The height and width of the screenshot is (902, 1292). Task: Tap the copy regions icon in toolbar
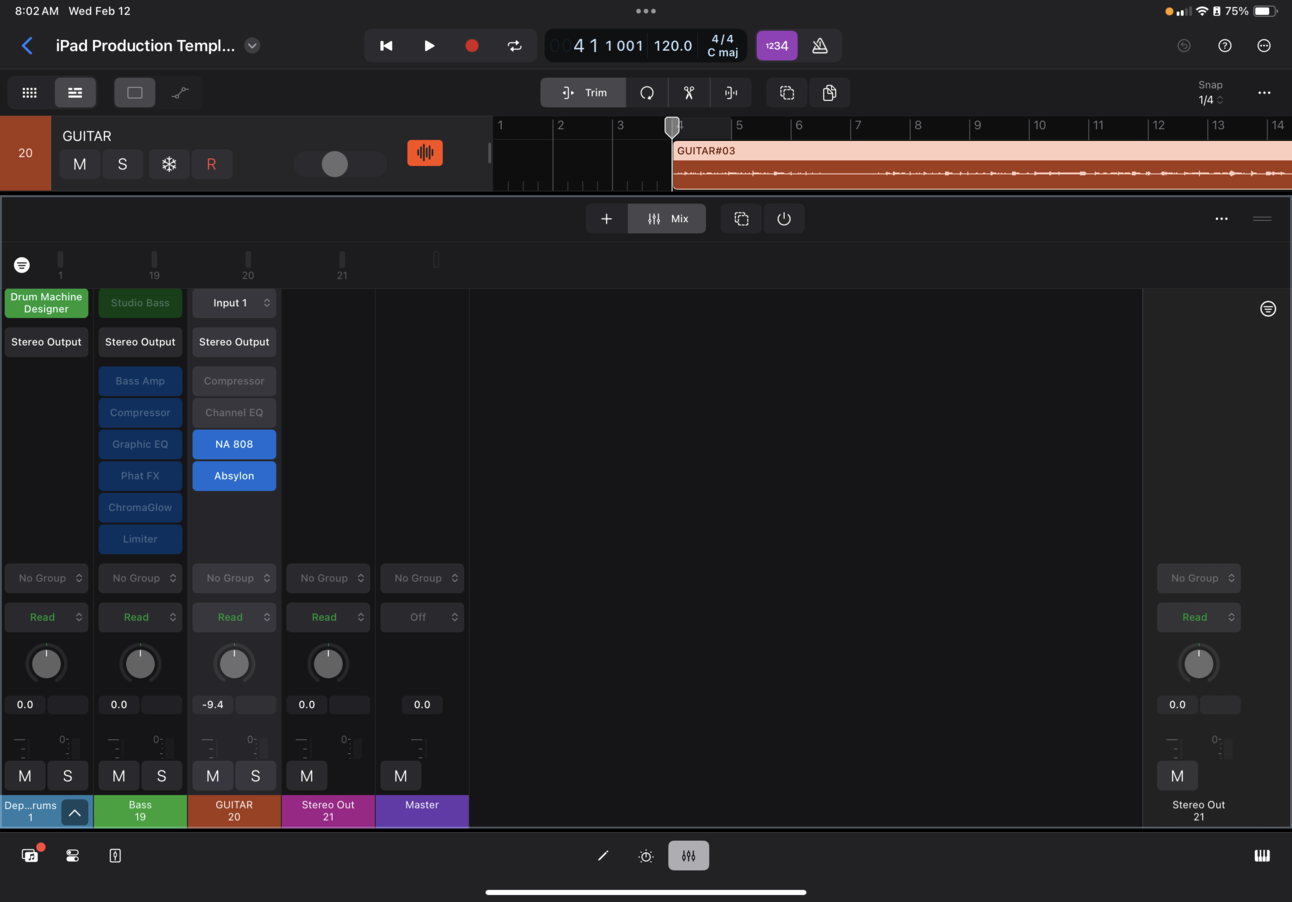[x=829, y=92]
